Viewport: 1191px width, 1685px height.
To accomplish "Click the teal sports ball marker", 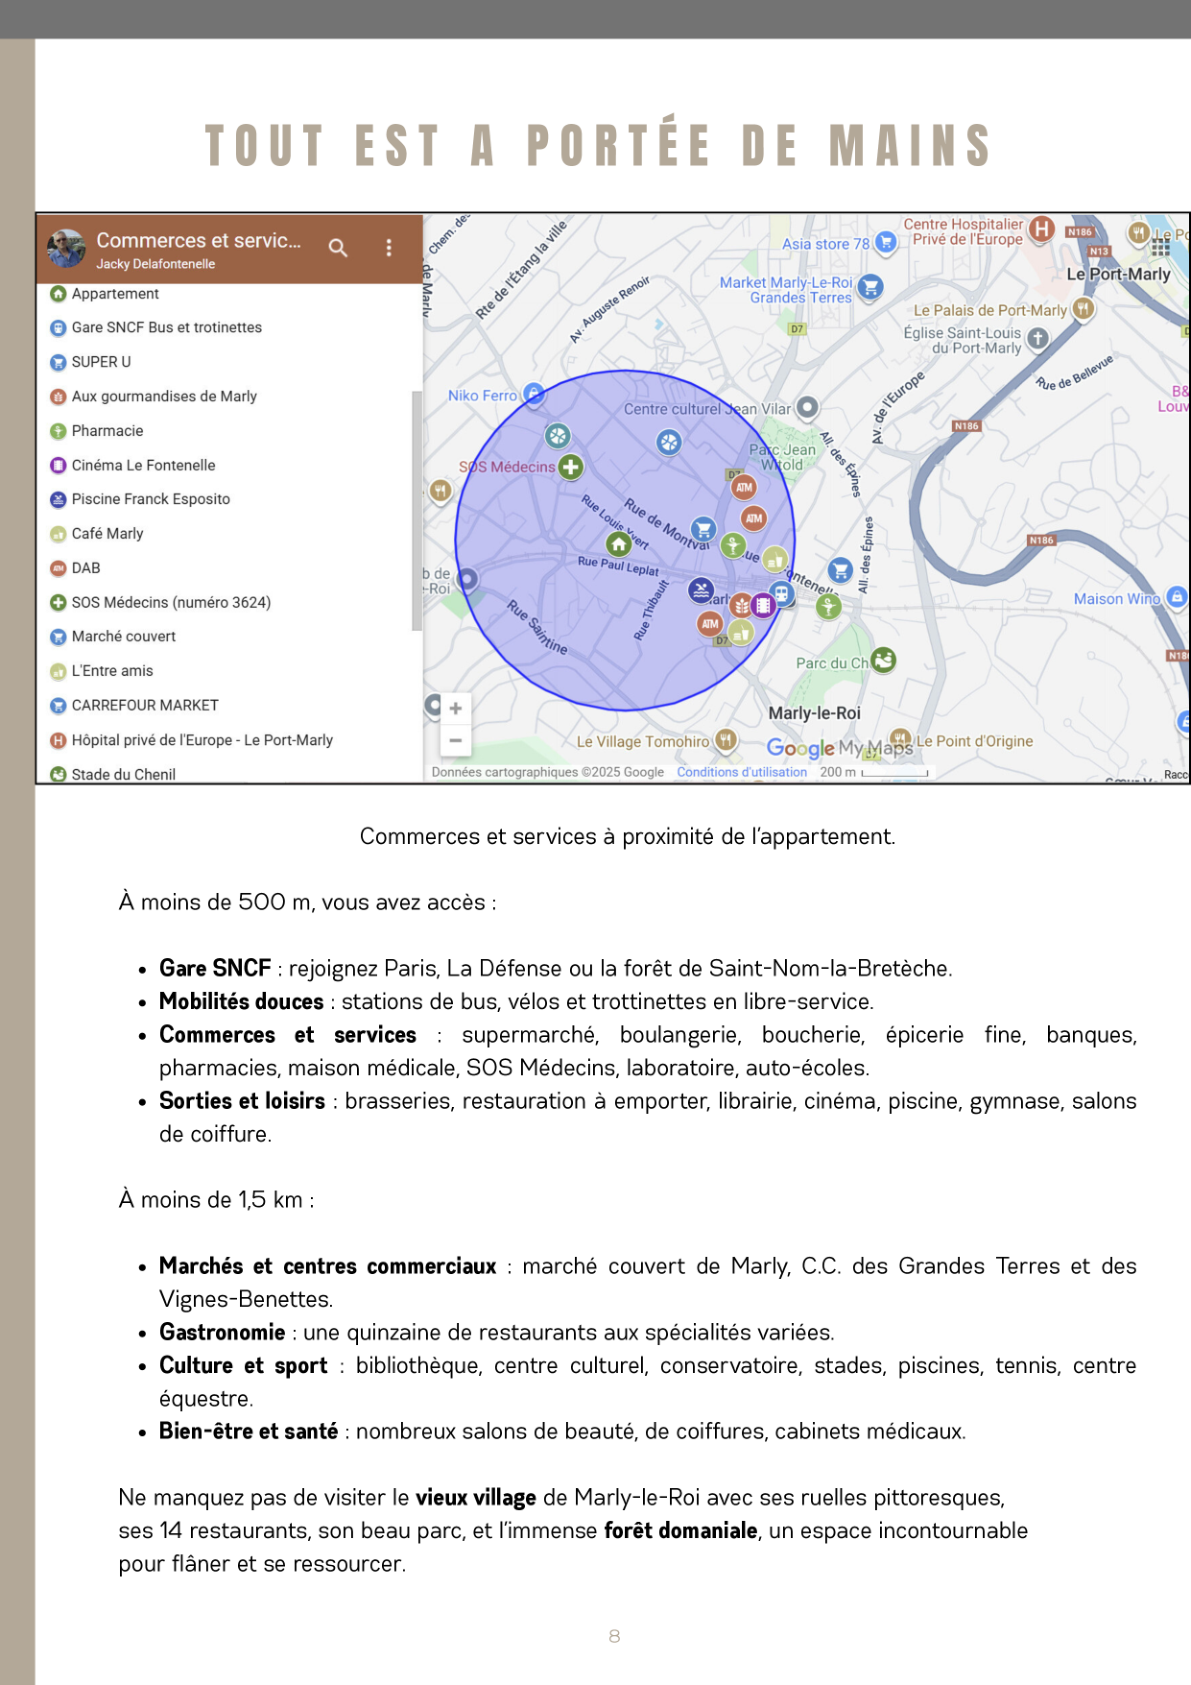I will click(x=557, y=435).
